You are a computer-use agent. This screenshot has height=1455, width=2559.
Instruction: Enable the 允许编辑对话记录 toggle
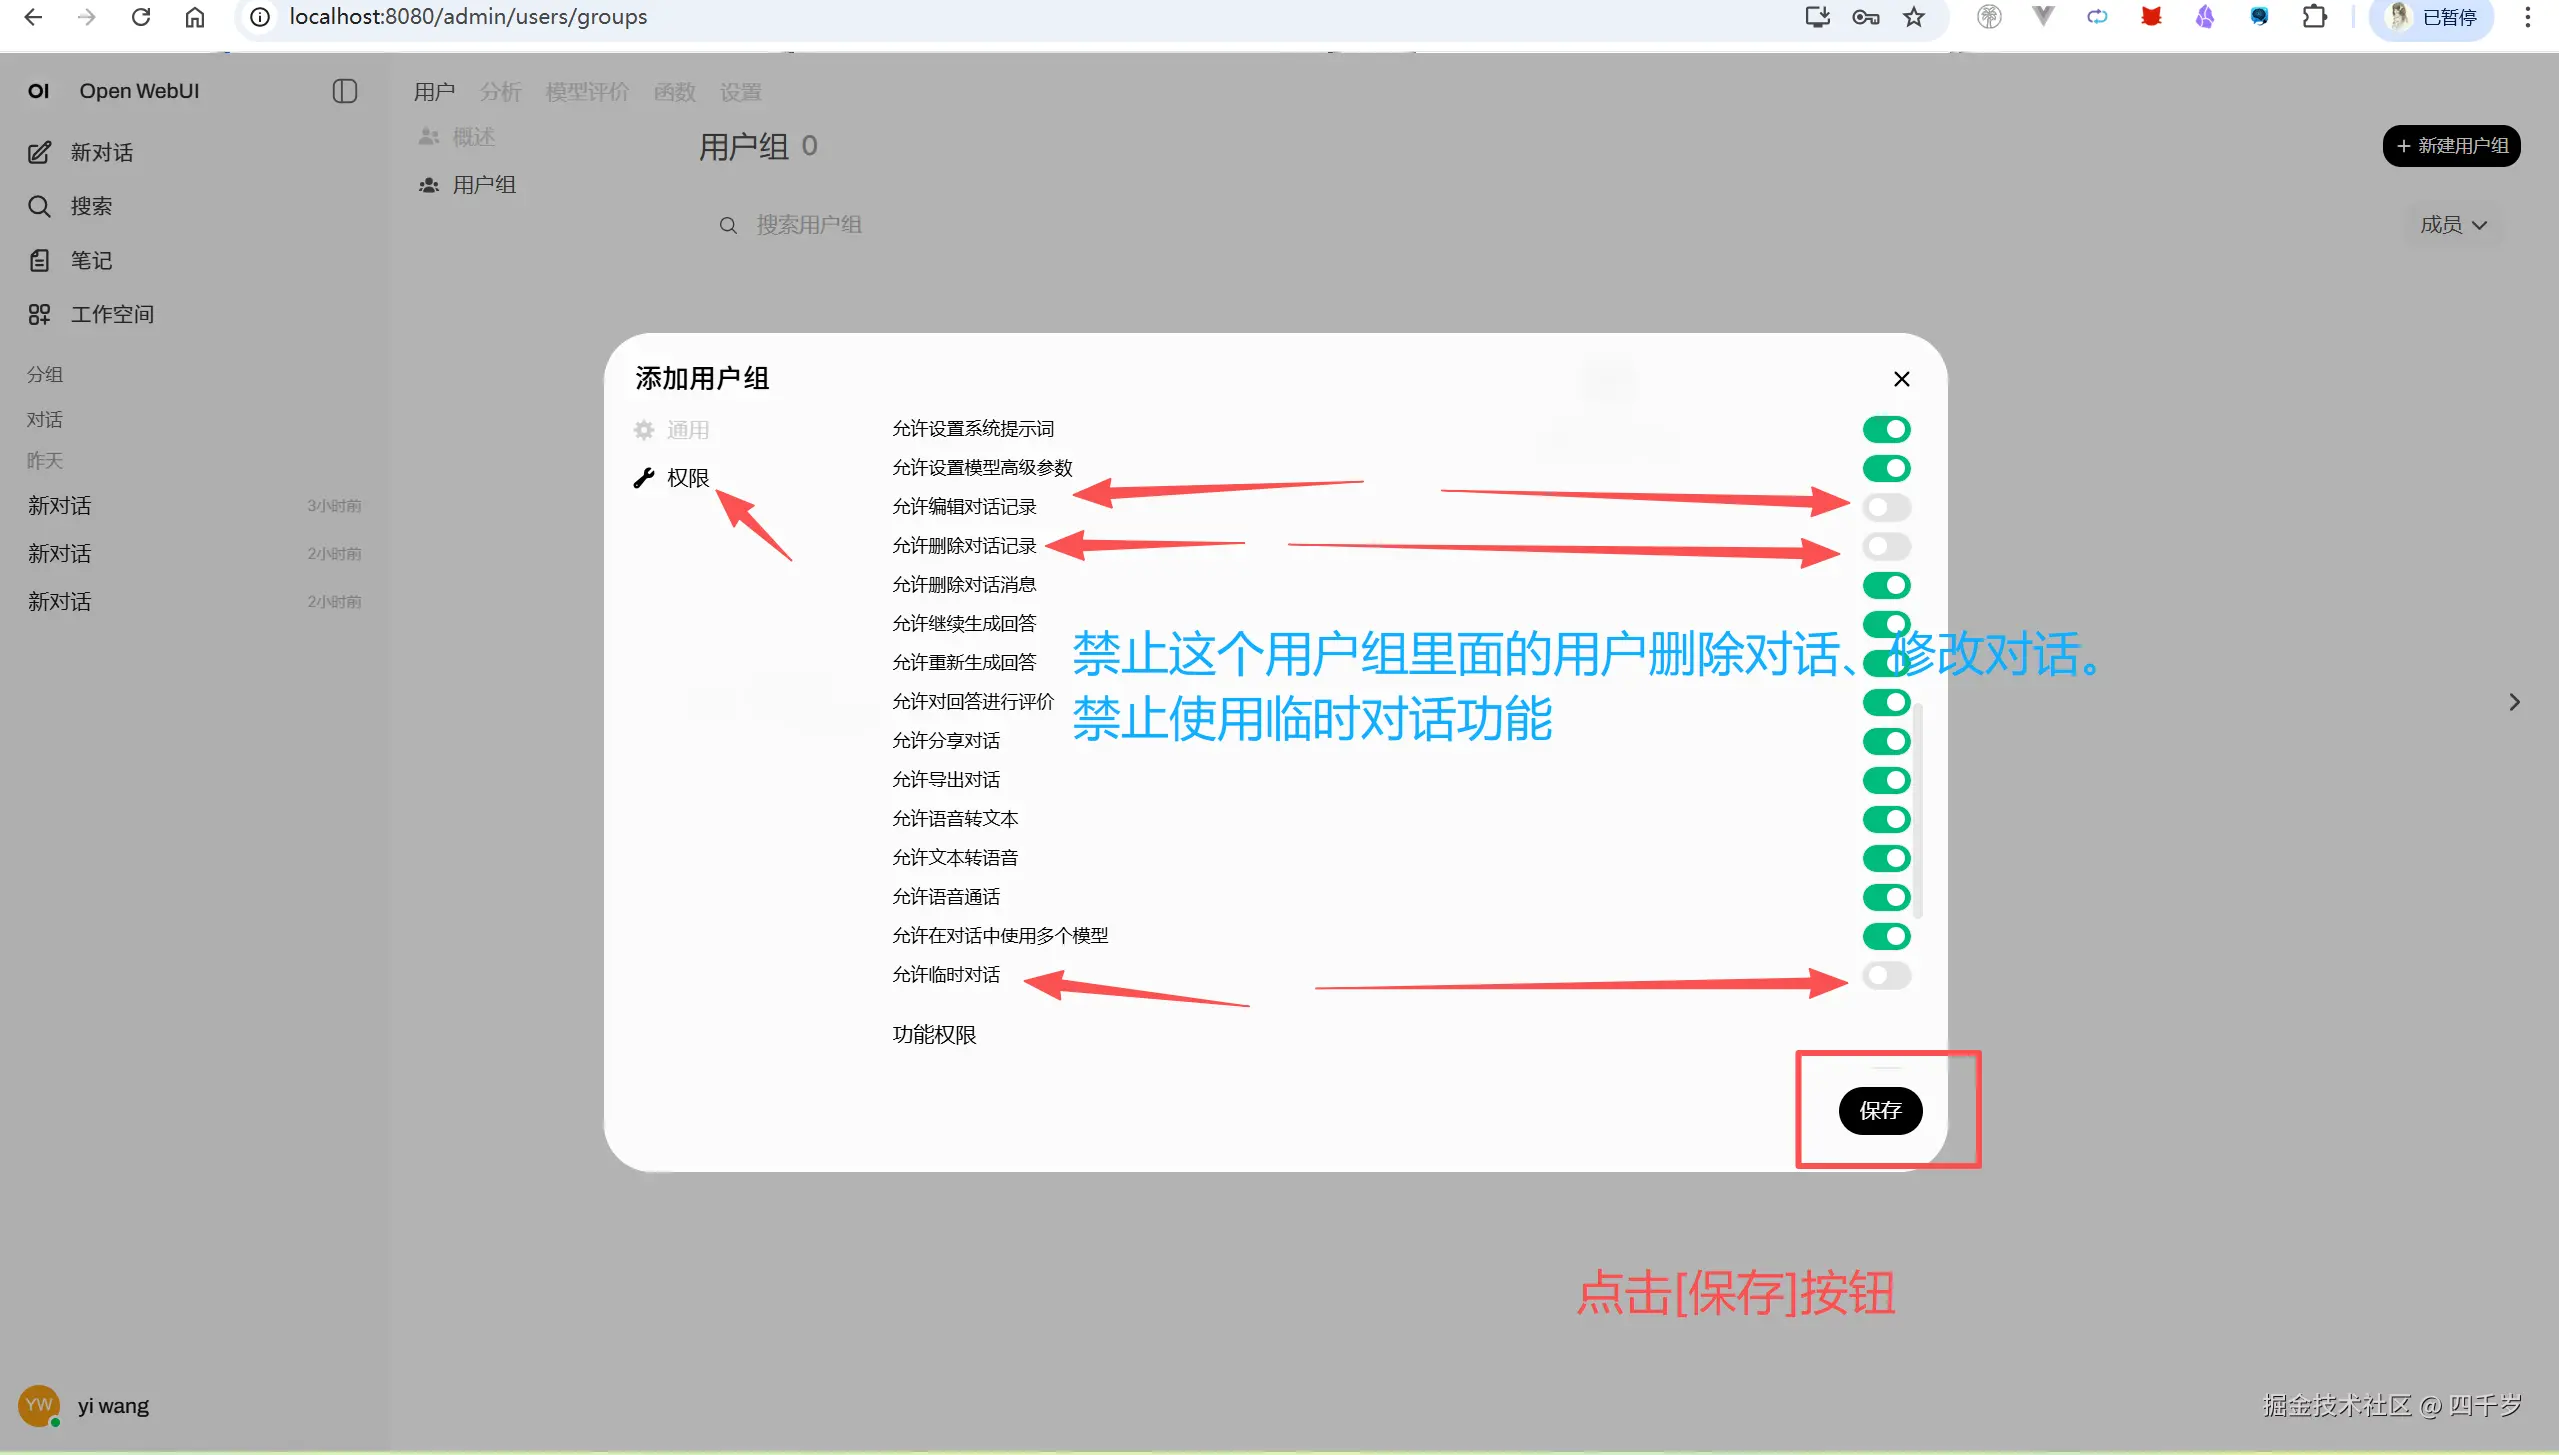click(1886, 507)
